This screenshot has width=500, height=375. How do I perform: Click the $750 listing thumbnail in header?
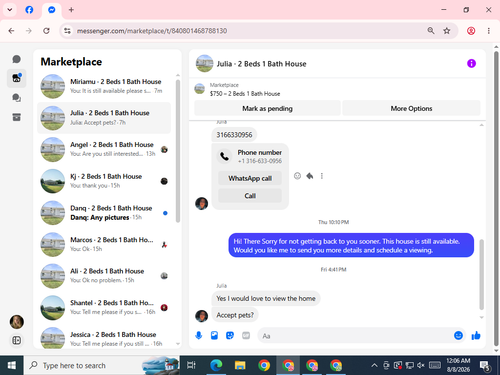pos(199,89)
